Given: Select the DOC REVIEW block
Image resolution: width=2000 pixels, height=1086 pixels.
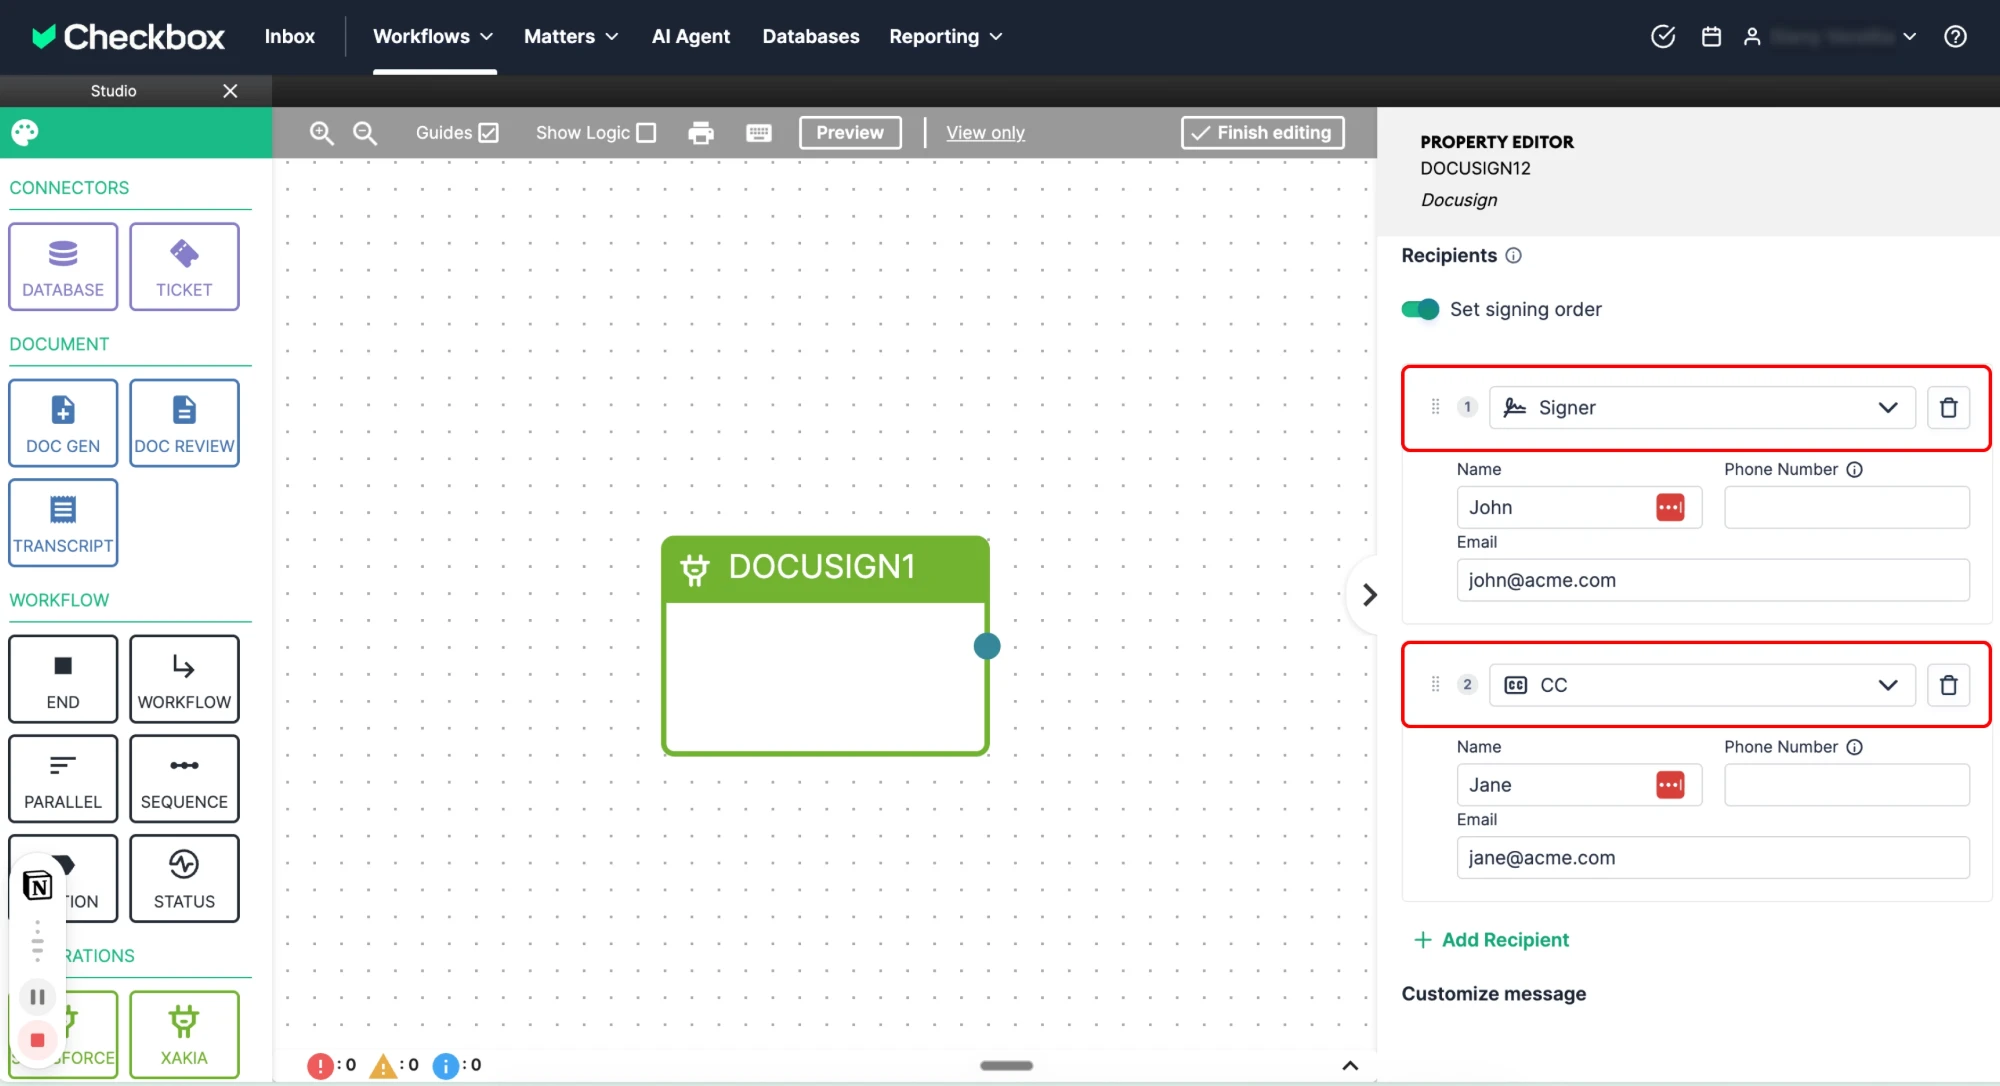Looking at the screenshot, I should click(184, 422).
